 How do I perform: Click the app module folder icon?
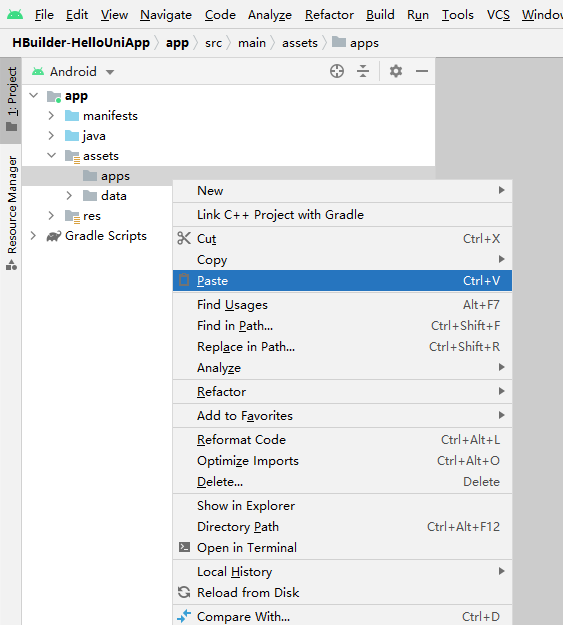54,96
